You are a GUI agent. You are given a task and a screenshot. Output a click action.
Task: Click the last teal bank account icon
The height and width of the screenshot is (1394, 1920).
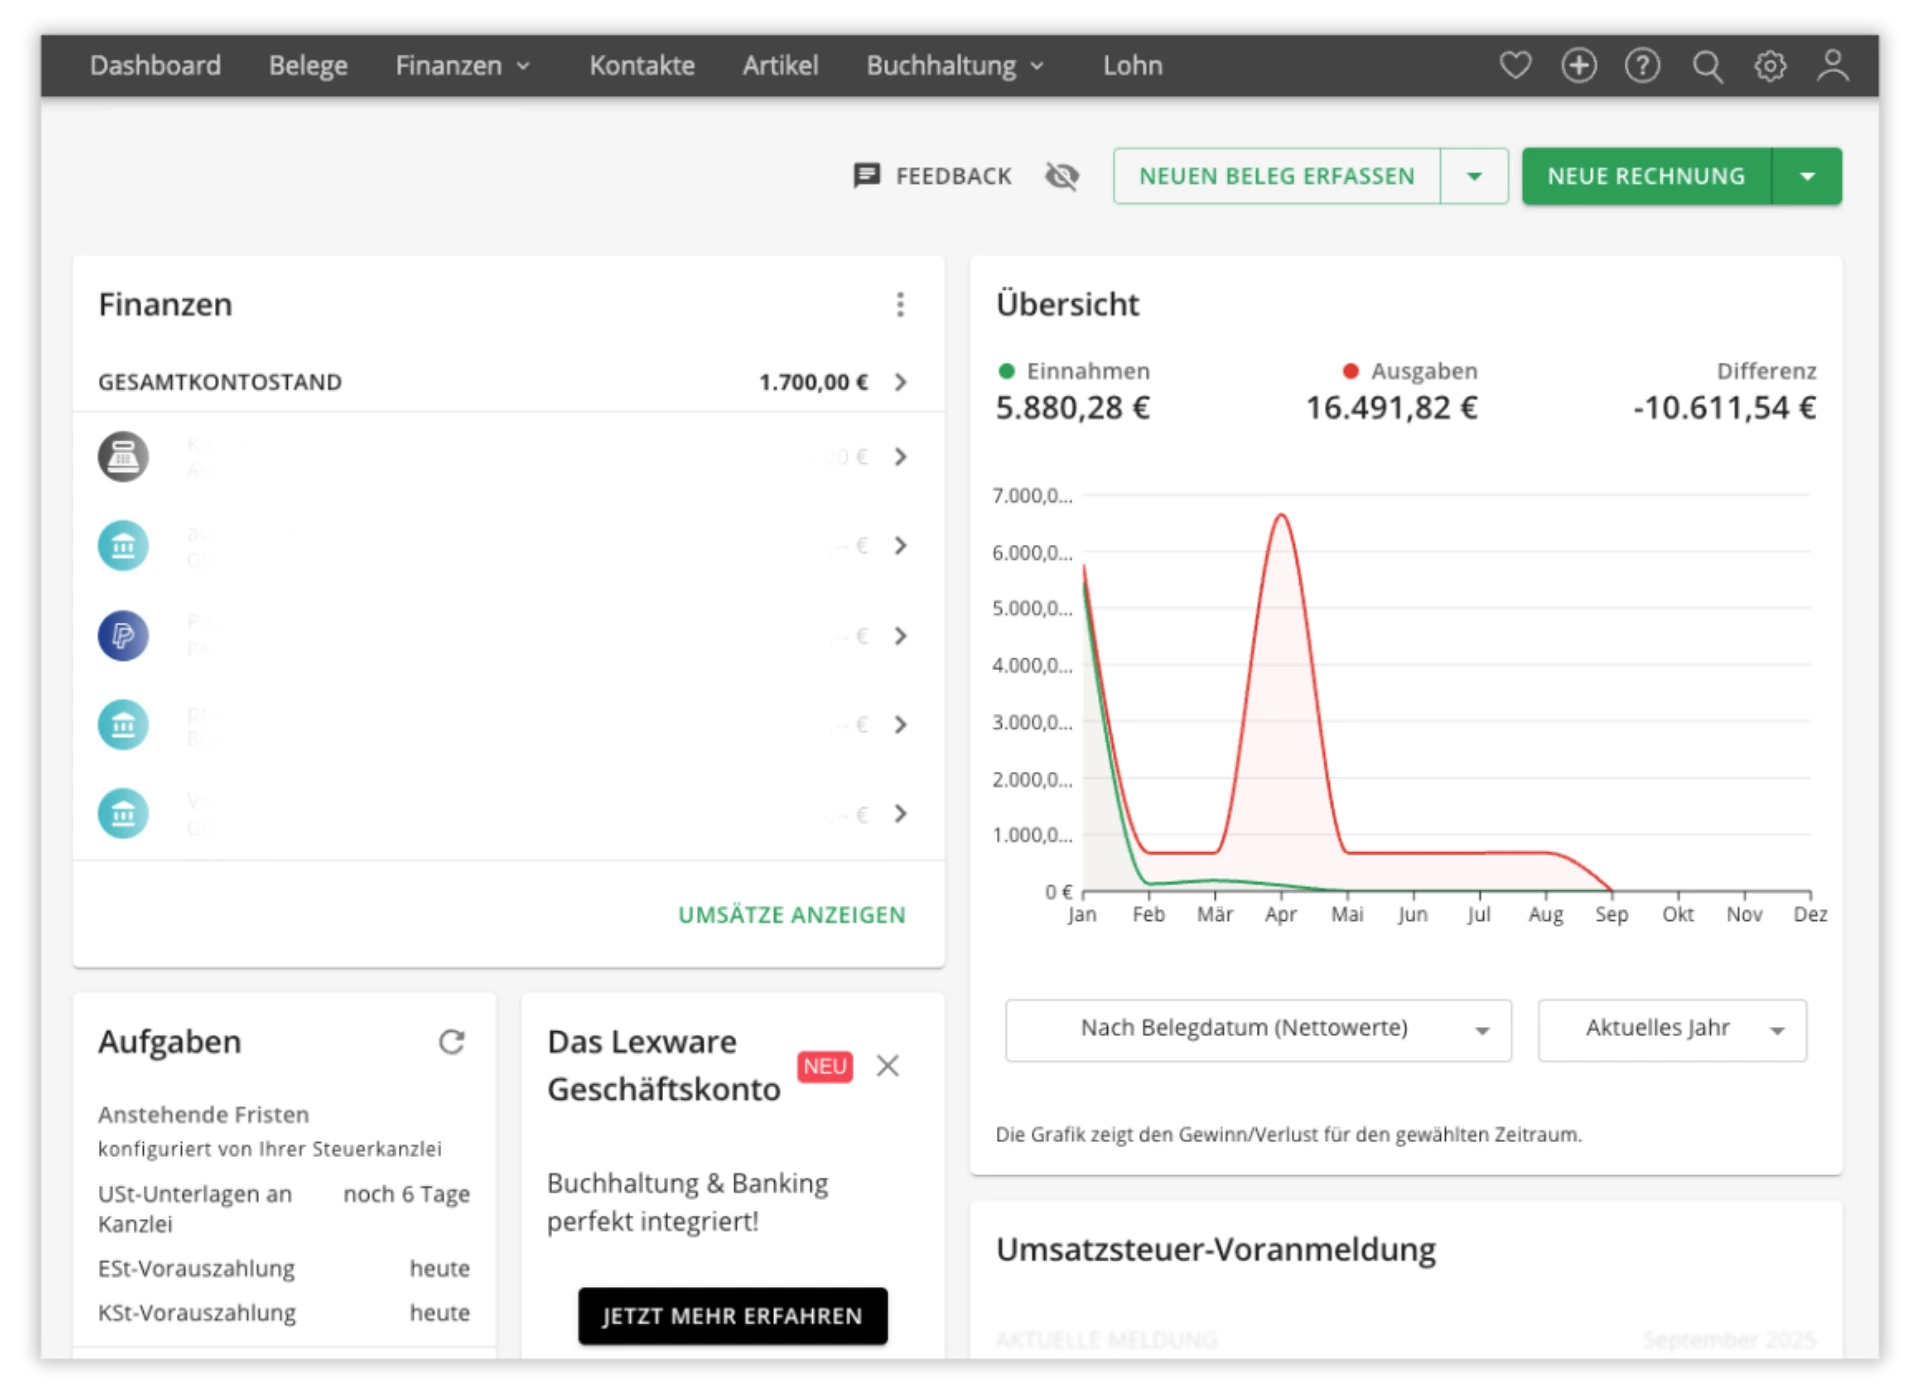123,814
